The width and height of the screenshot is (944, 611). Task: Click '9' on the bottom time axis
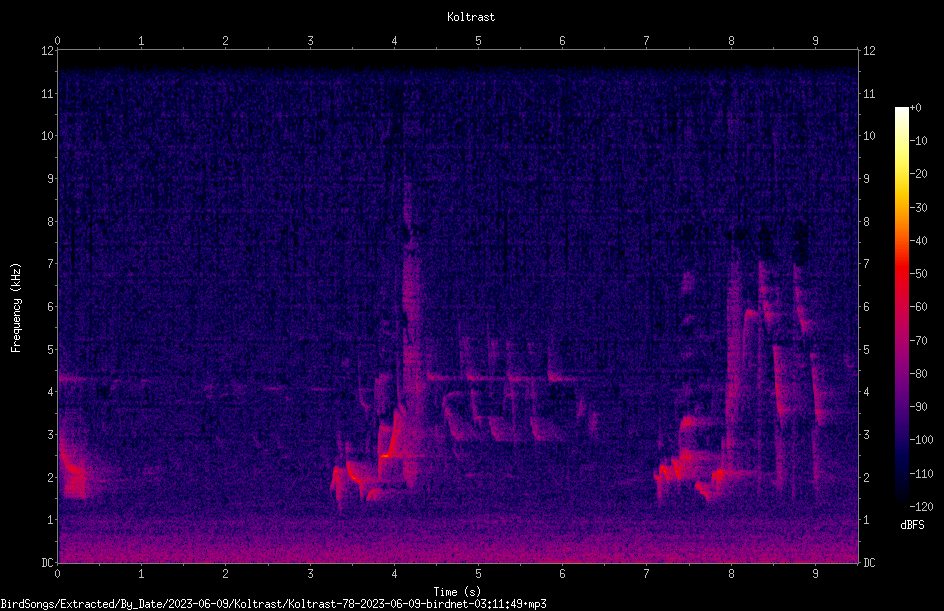[x=815, y=574]
